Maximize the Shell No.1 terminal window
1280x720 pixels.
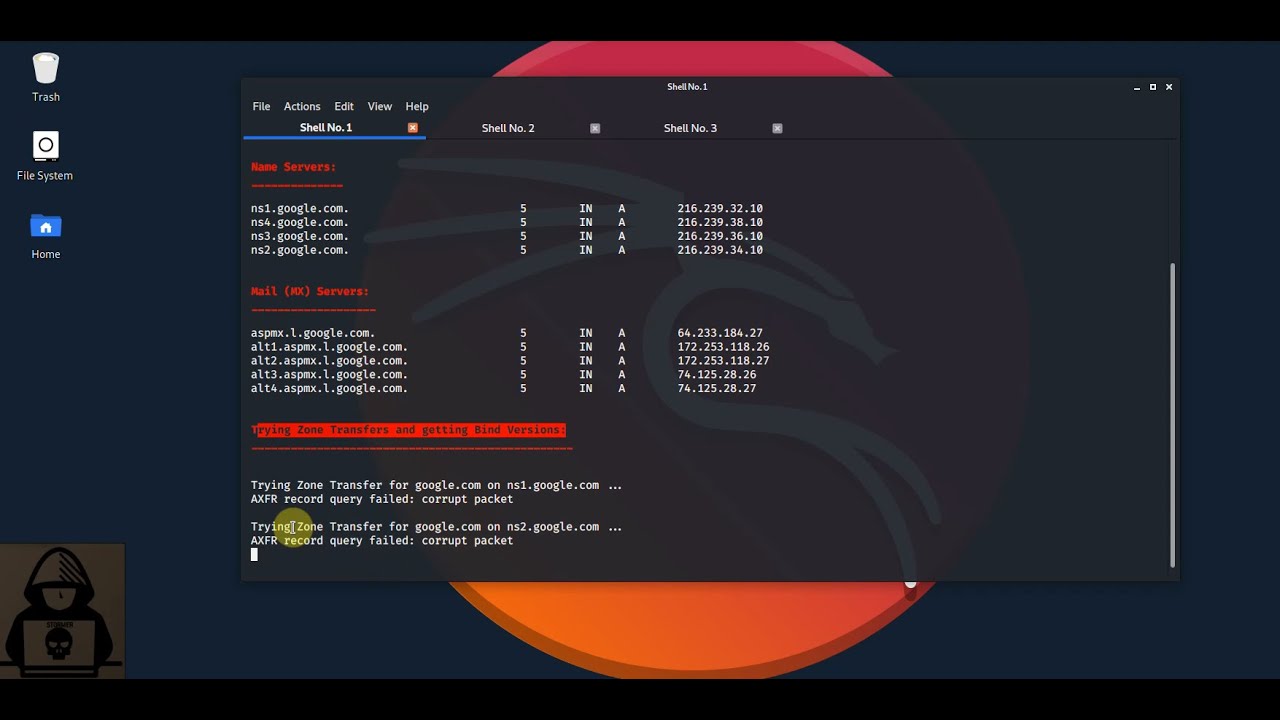pyautogui.click(x=1152, y=87)
